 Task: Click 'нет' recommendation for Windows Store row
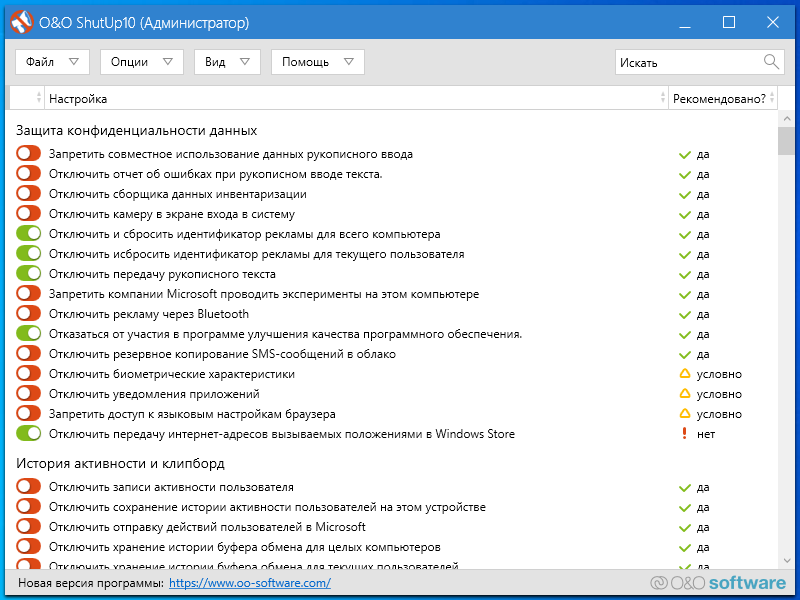coord(706,434)
